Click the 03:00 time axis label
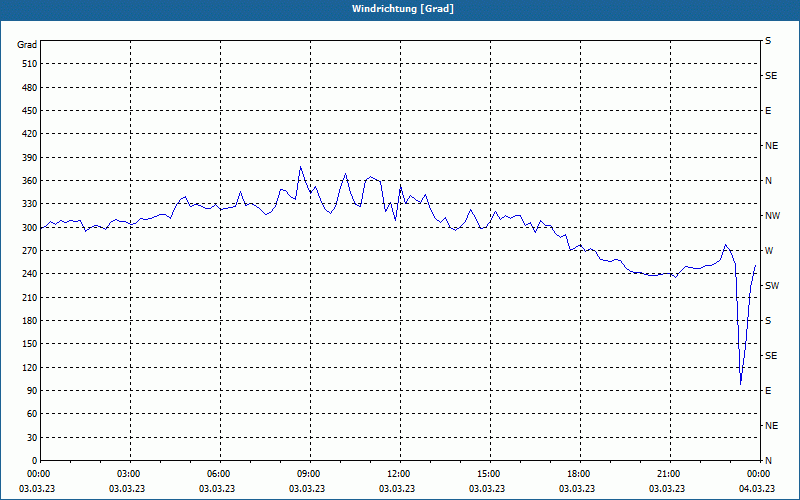 (x=128, y=474)
